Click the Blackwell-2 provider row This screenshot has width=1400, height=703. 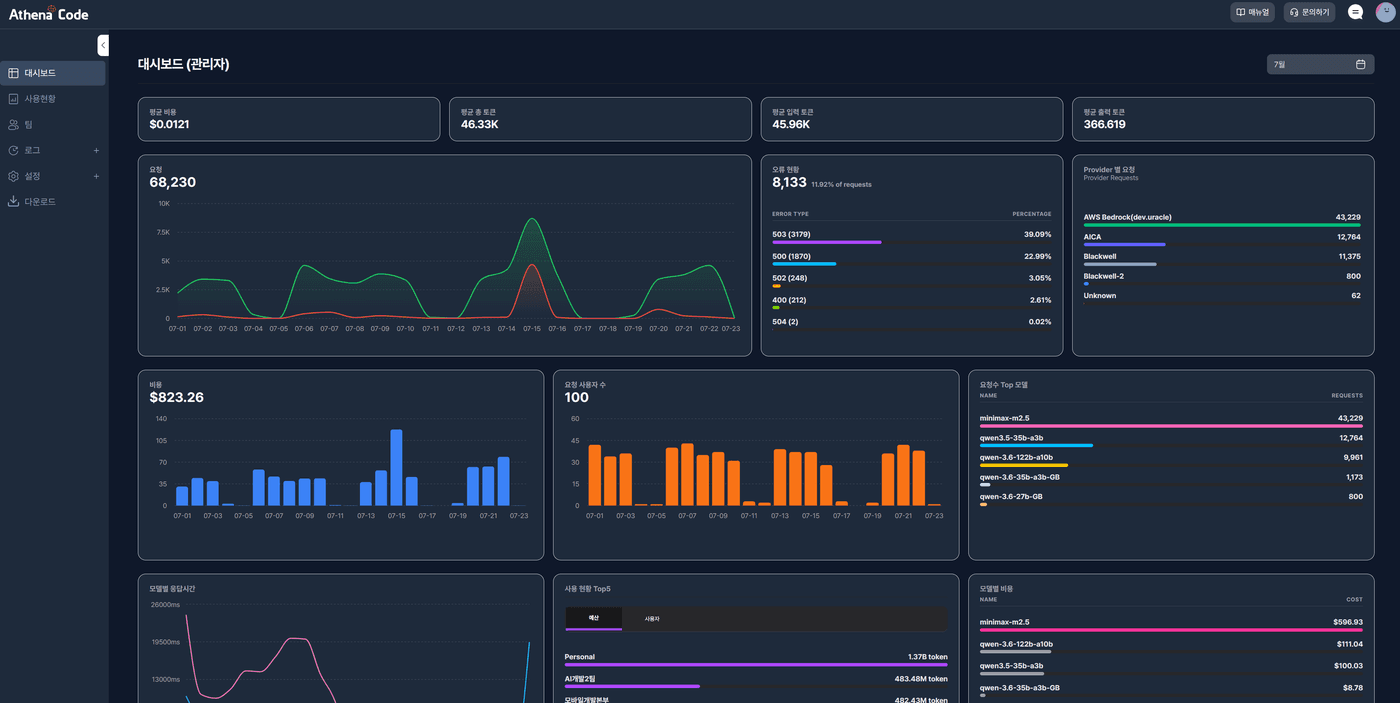tap(1222, 279)
